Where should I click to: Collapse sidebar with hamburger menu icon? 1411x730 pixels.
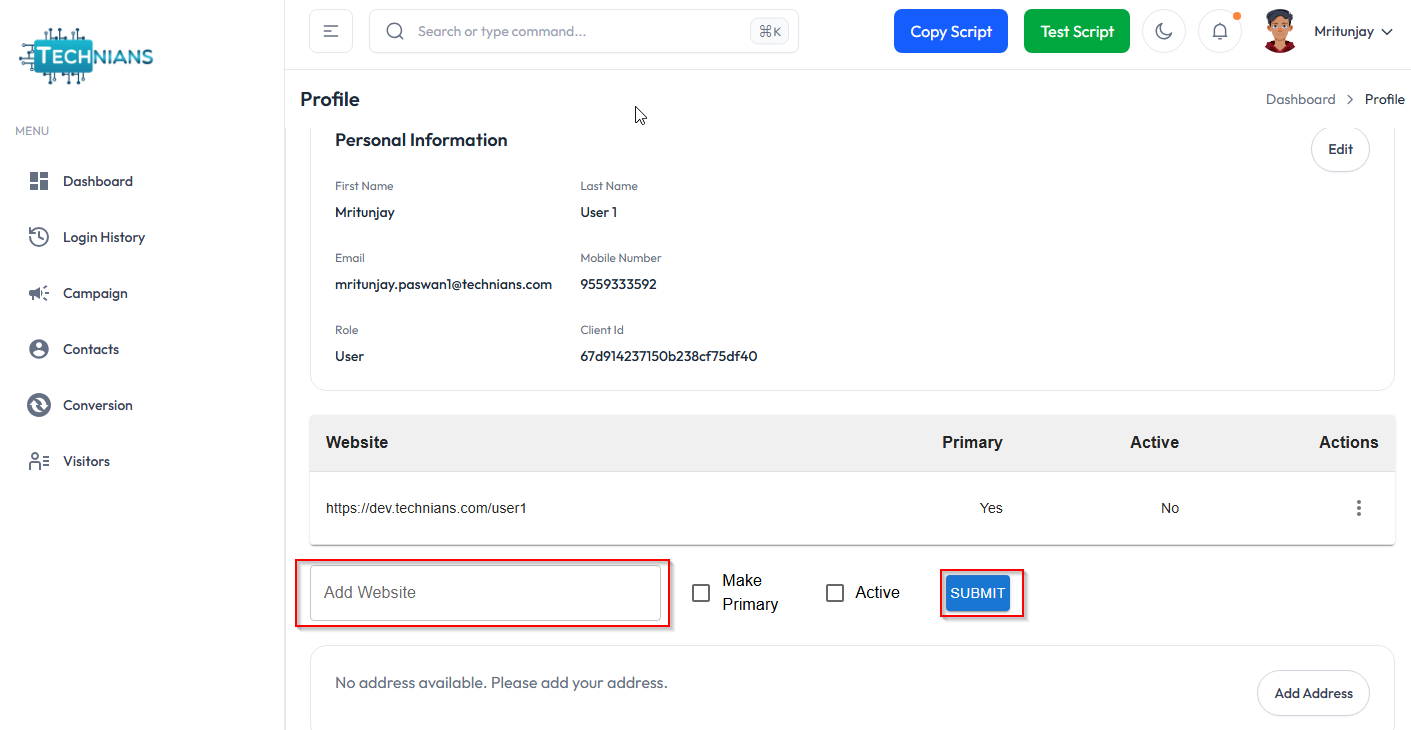331,31
